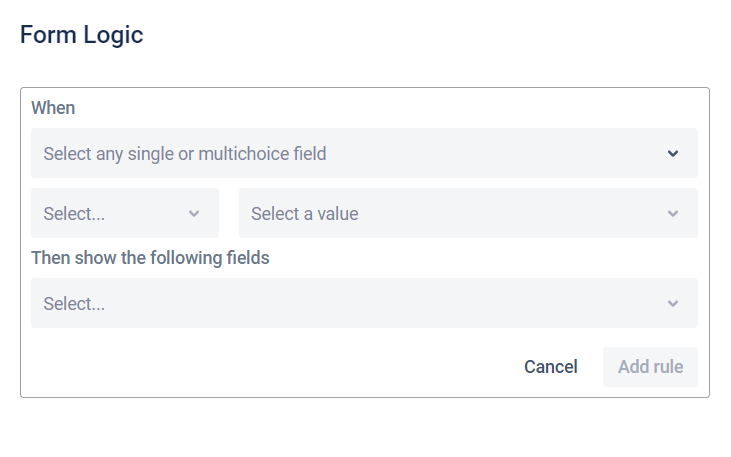Click the "Select..." placeholder in the operator box
The height and width of the screenshot is (457, 731).
(74, 214)
